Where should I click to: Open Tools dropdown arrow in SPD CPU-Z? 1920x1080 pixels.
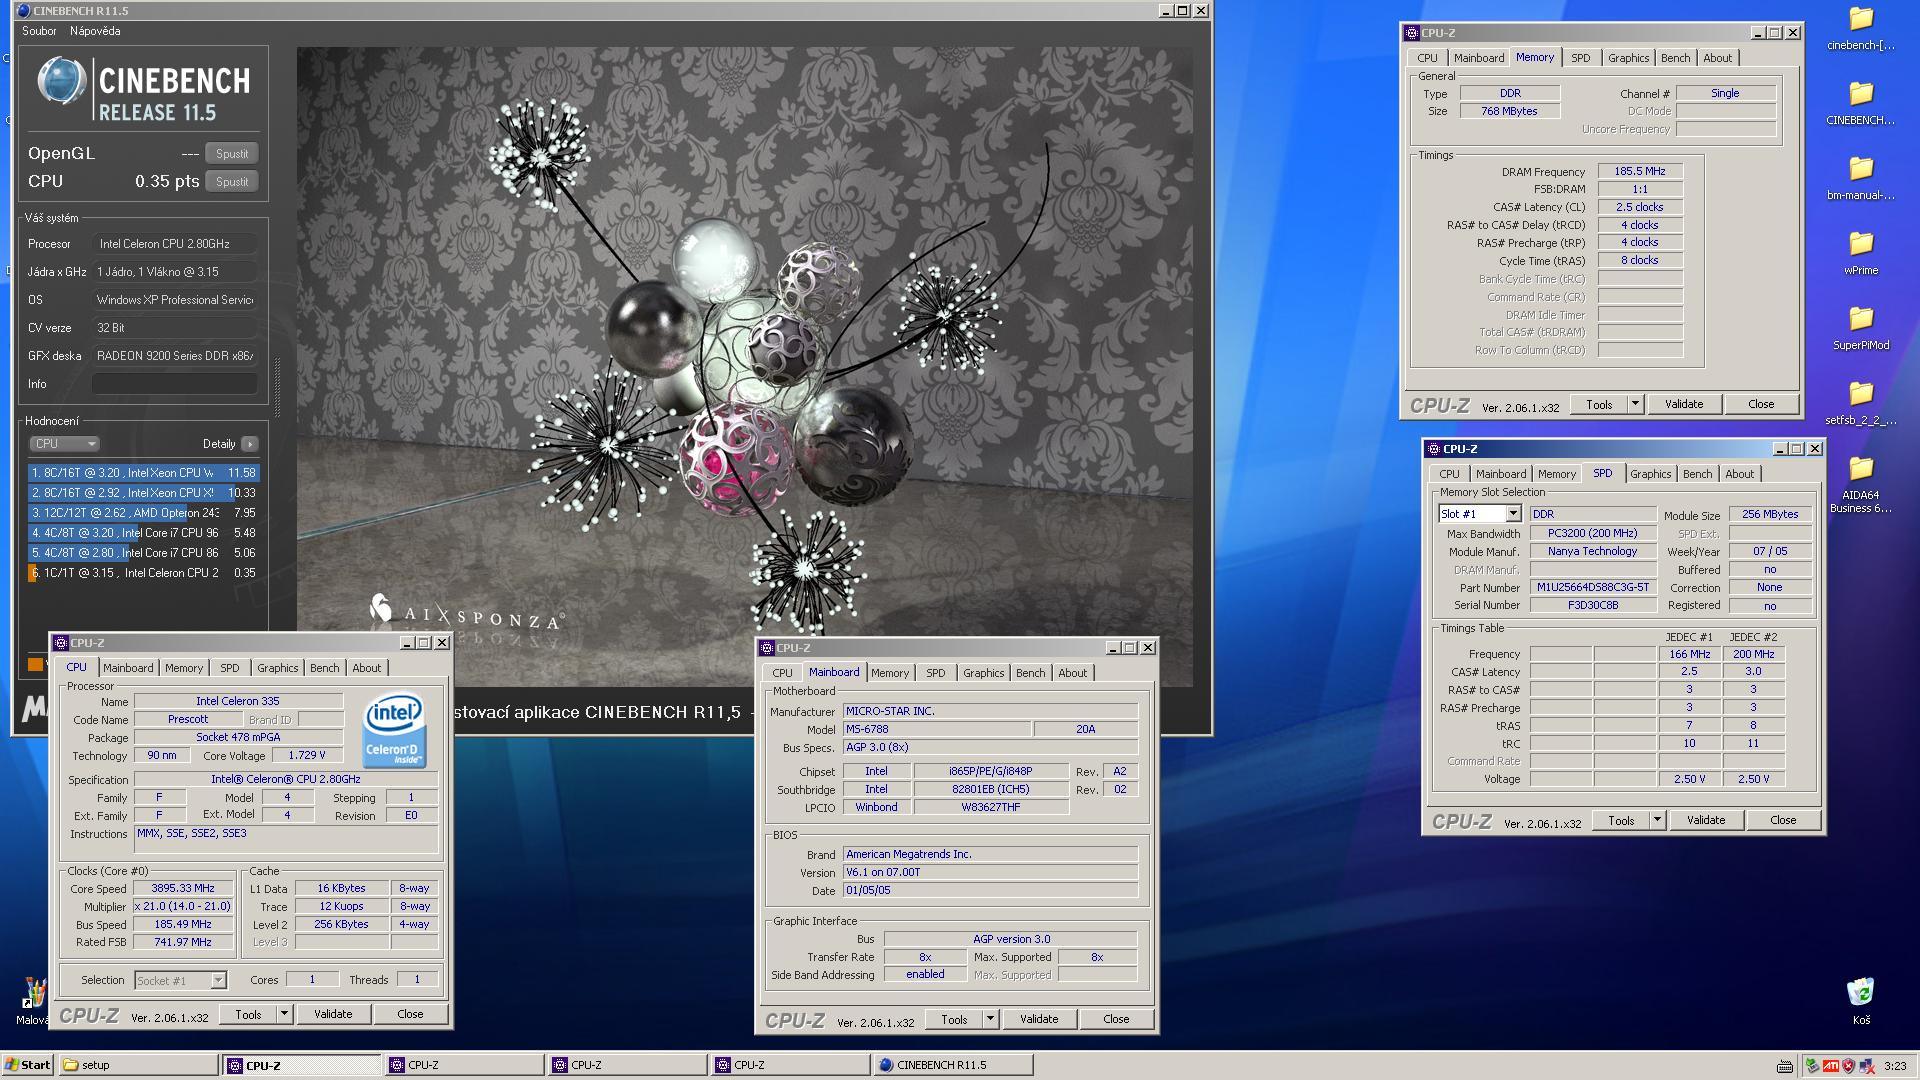pos(1657,820)
